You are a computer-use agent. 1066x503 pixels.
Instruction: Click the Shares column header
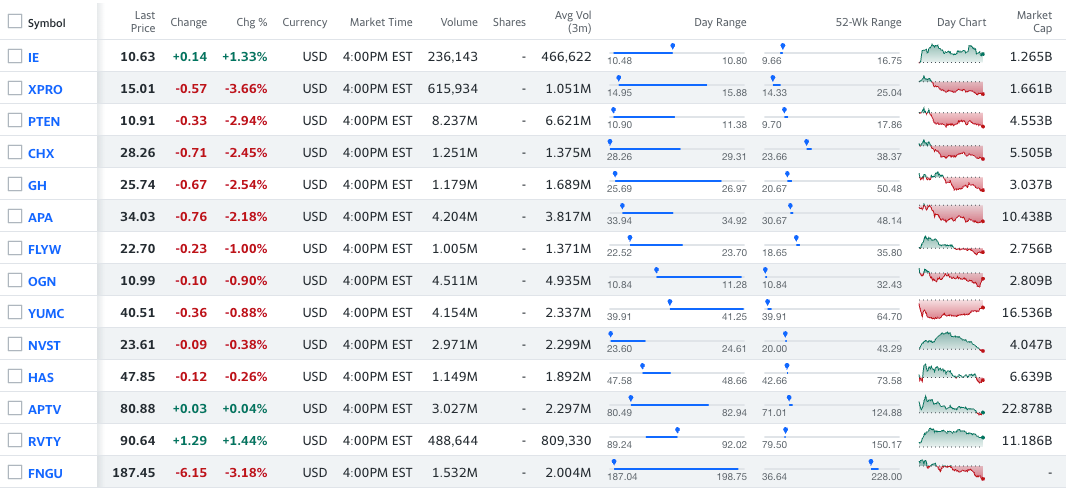tap(510, 22)
